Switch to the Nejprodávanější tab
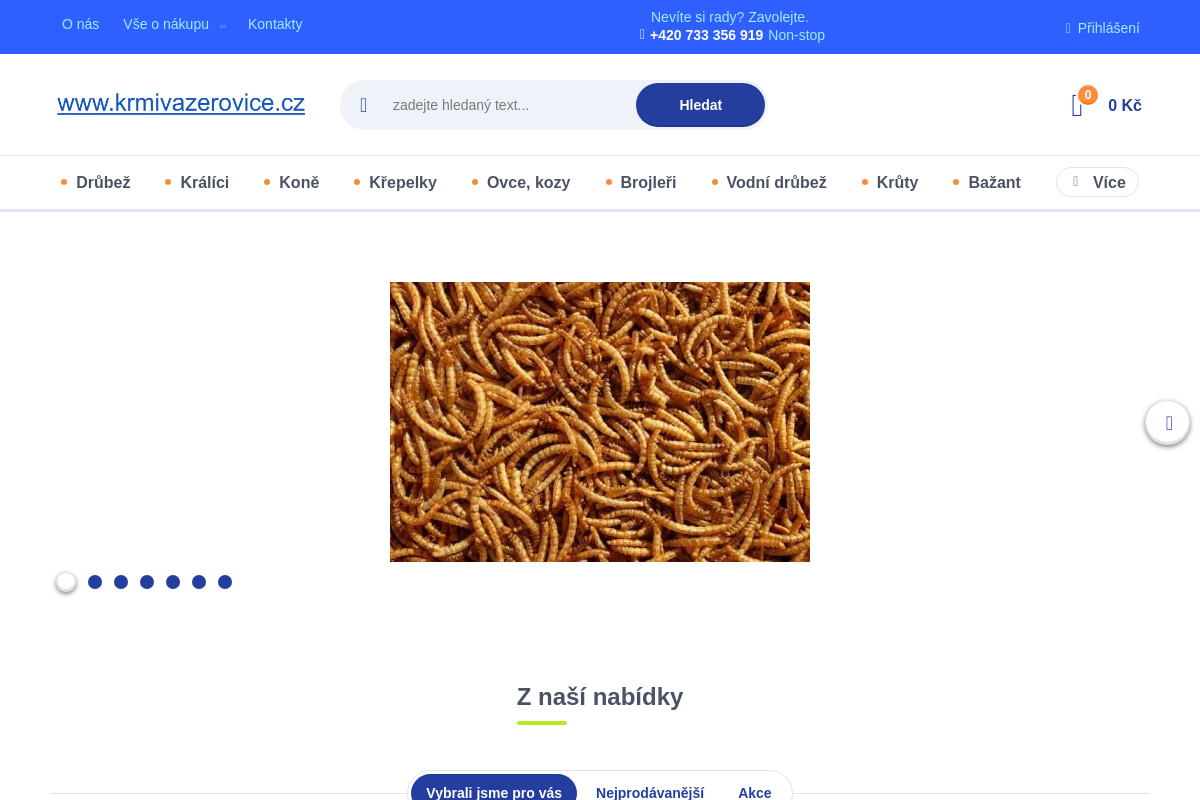1200x800 pixels. point(650,792)
